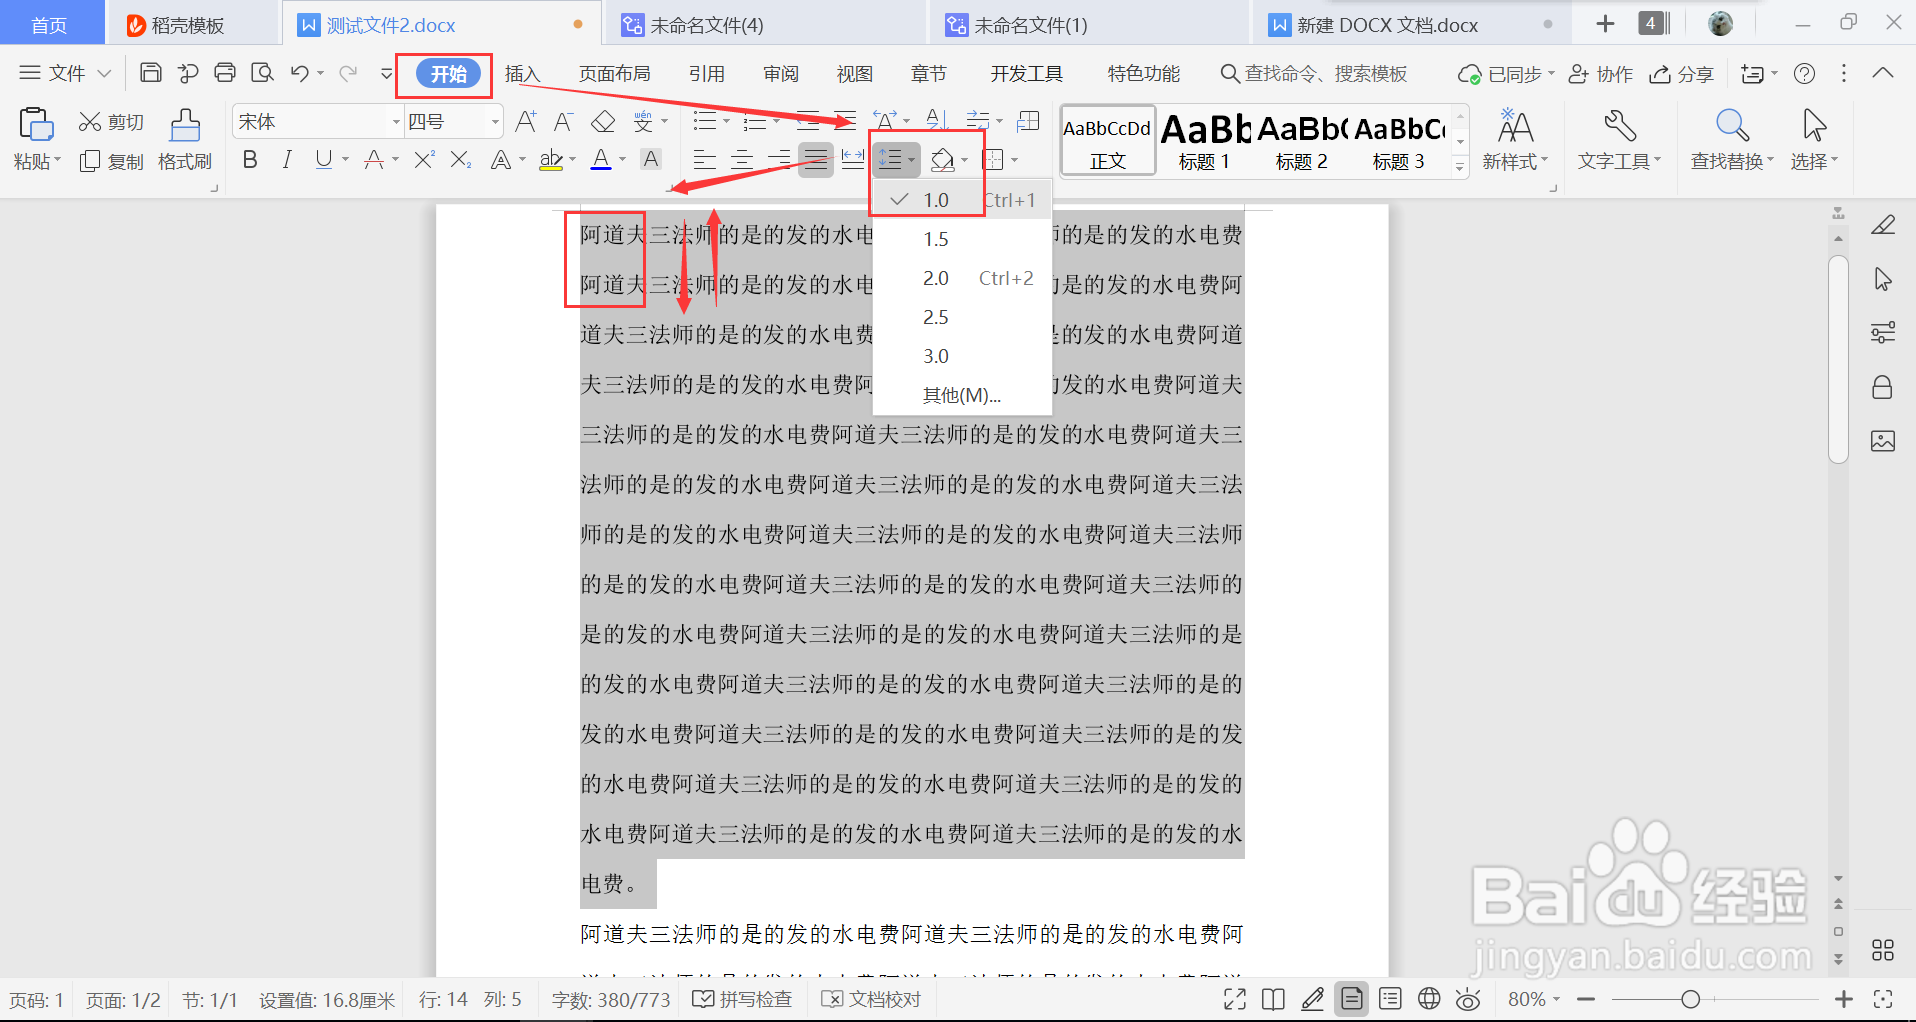Click Collaborate (协作) button
The height and width of the screenshot is (1022, 1916).
point(1601,73)
